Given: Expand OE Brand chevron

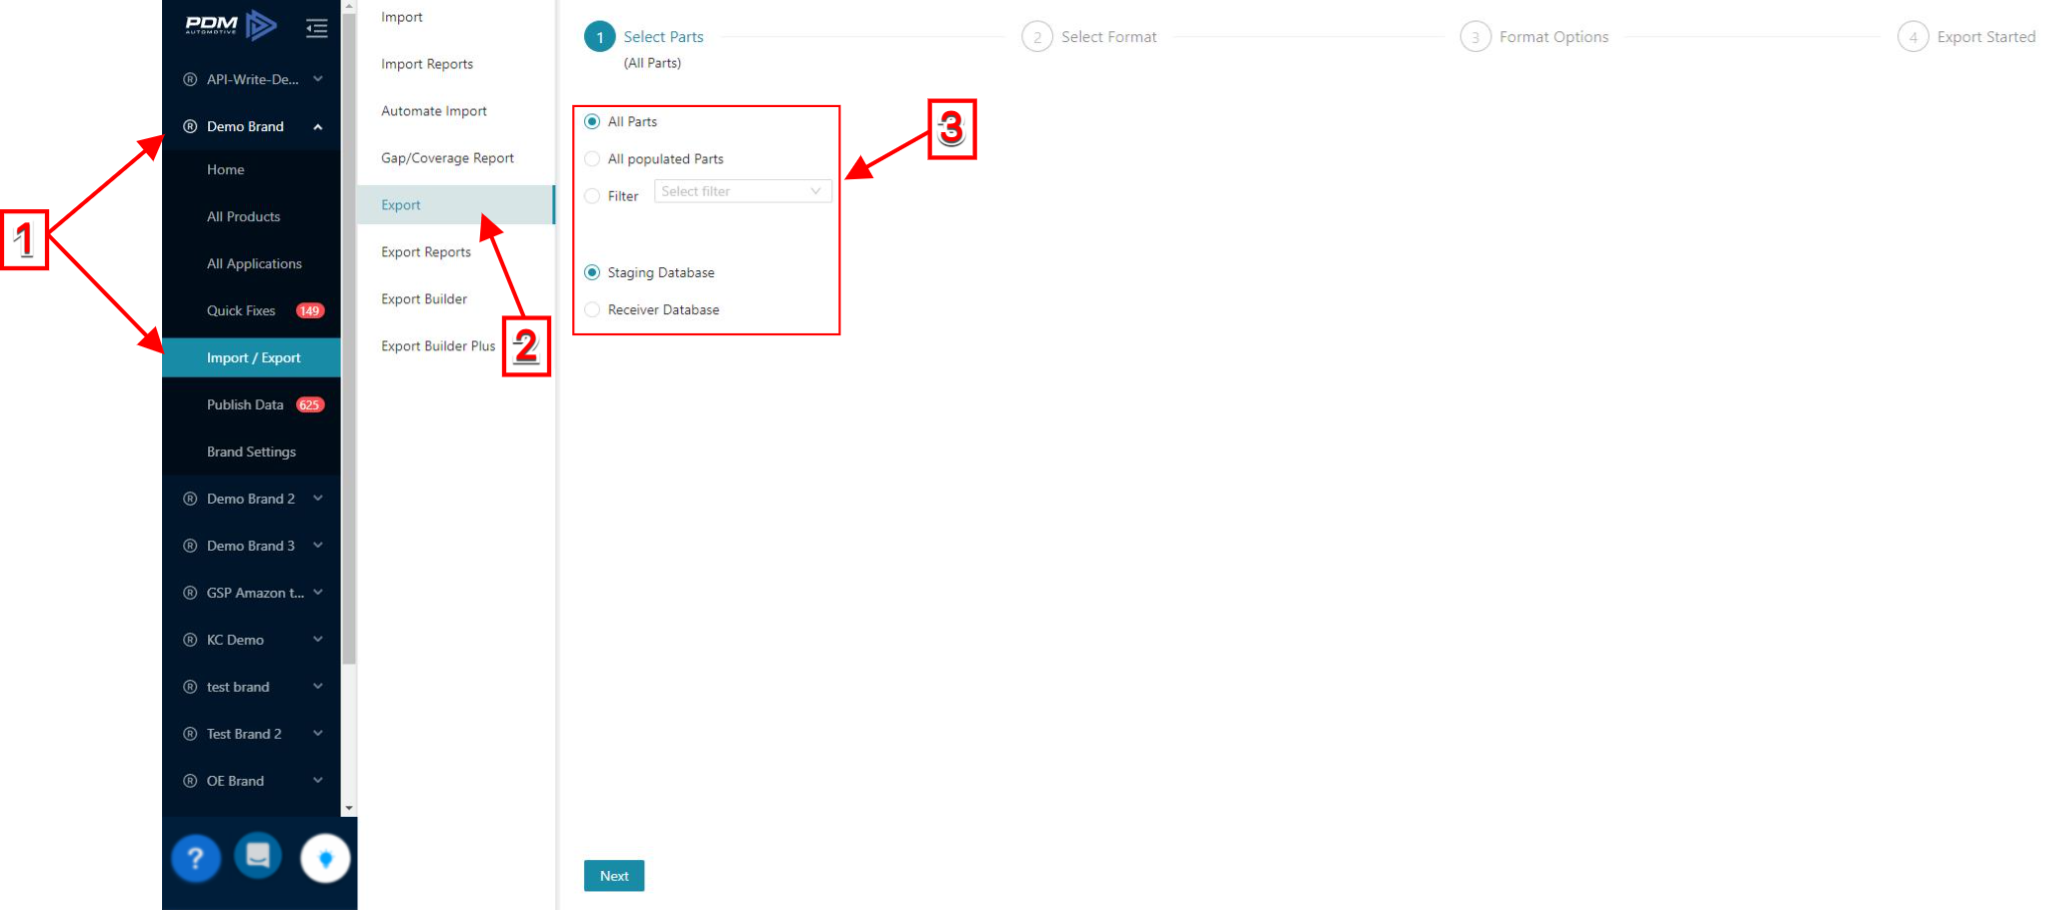Looking at the screenshot, I should click(318, 780).
